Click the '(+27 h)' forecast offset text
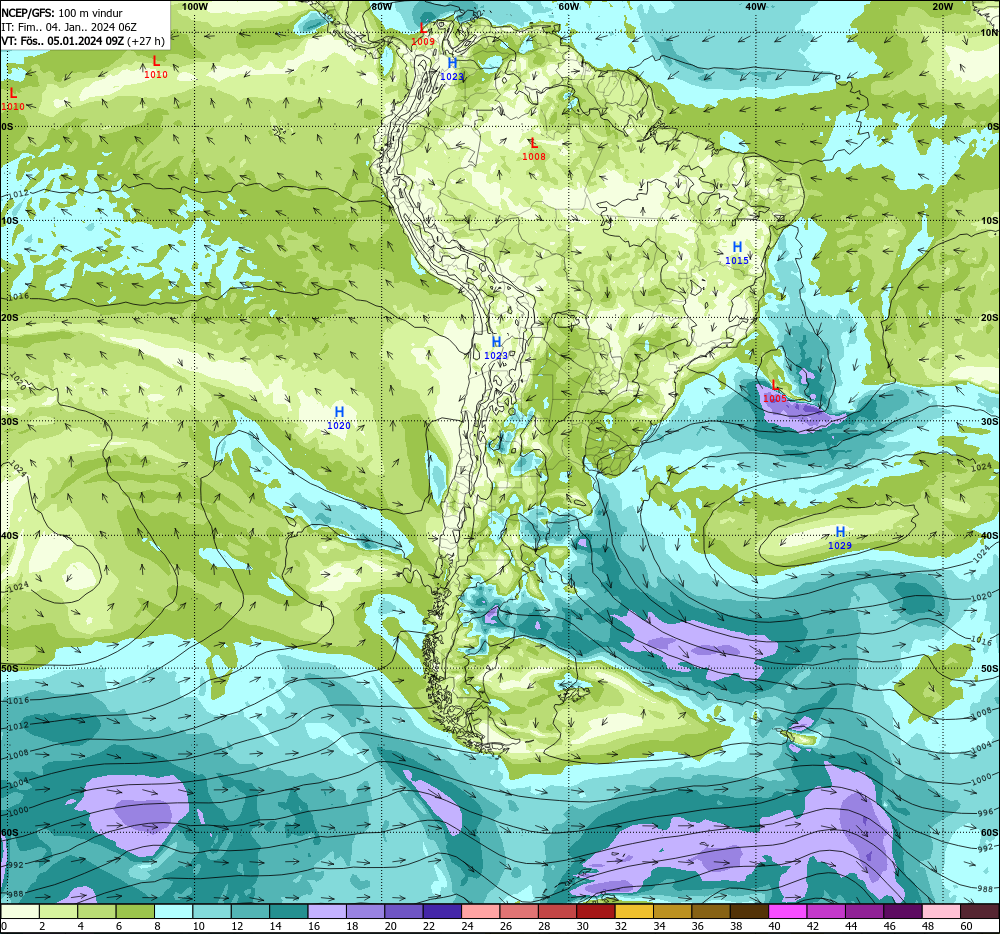1000x934 pixels. click(x=146, y=41)
